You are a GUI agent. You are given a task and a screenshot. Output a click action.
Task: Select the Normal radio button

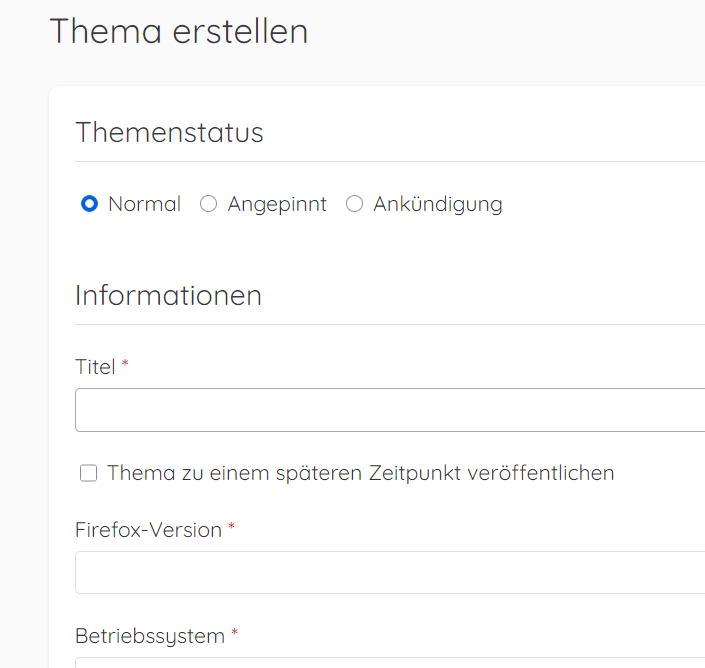tap(90, 204)
